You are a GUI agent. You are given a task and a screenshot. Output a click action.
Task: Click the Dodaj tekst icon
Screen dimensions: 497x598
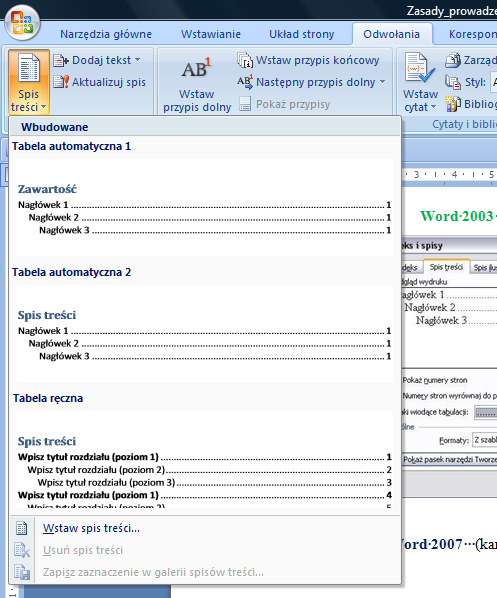pyautogui.click(x=61, y=60)
